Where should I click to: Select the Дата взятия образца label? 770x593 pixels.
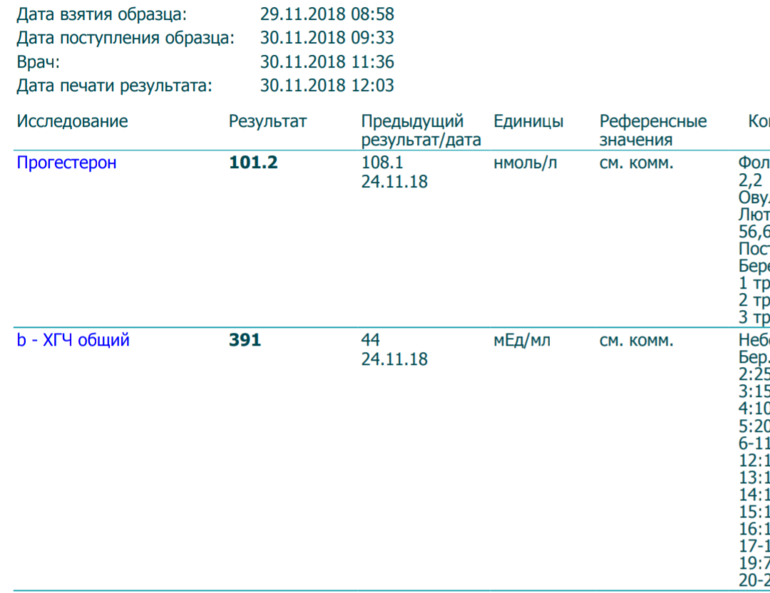point(101,15)
